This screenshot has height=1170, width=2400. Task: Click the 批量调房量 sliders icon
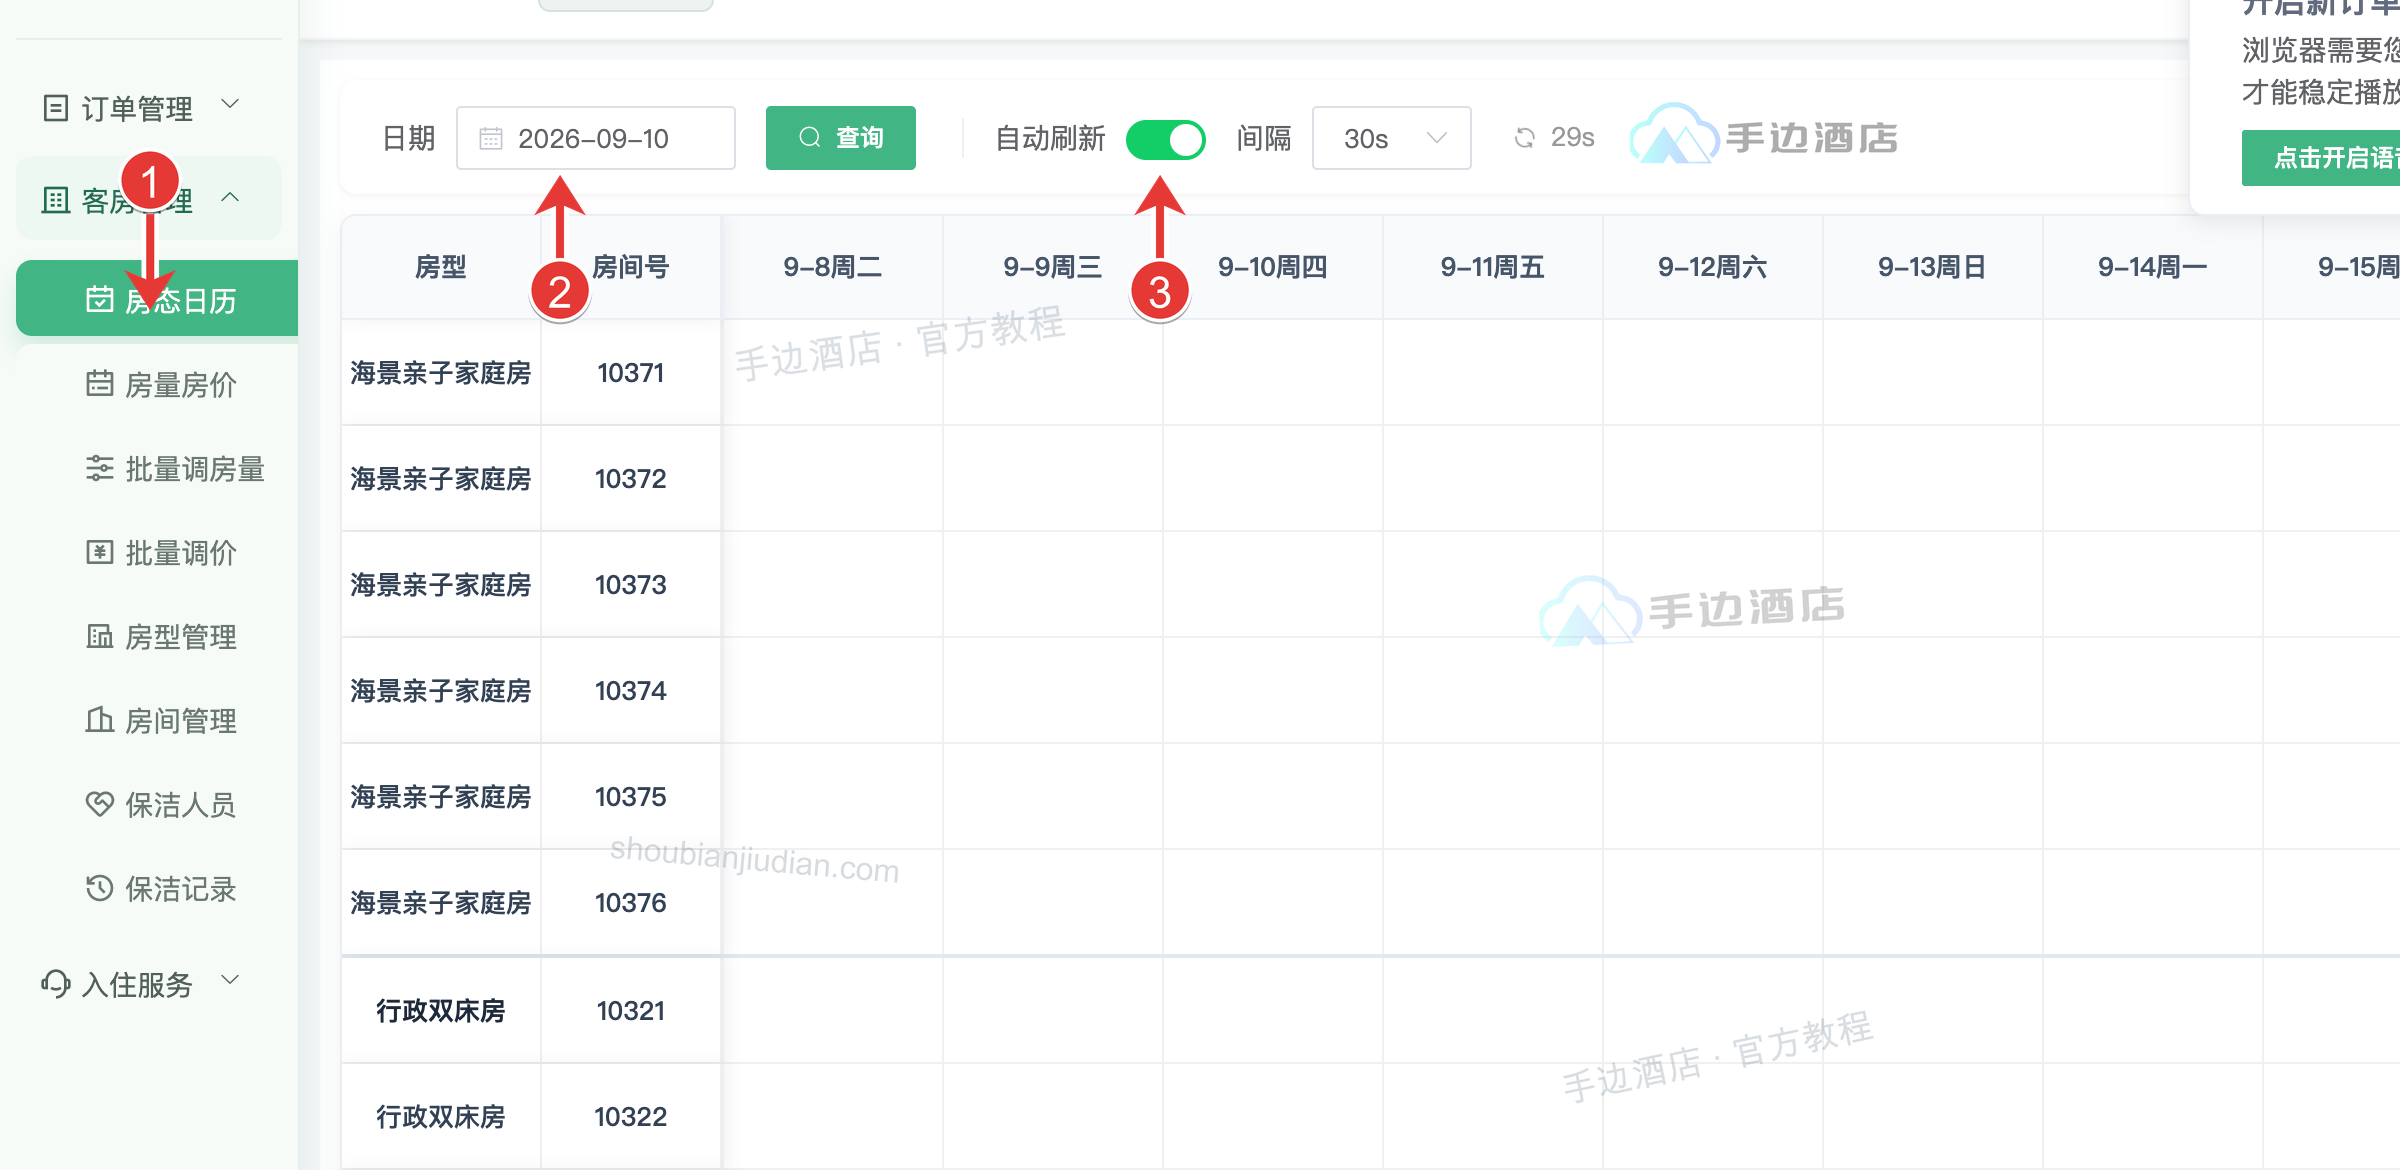tap(100, 468)
